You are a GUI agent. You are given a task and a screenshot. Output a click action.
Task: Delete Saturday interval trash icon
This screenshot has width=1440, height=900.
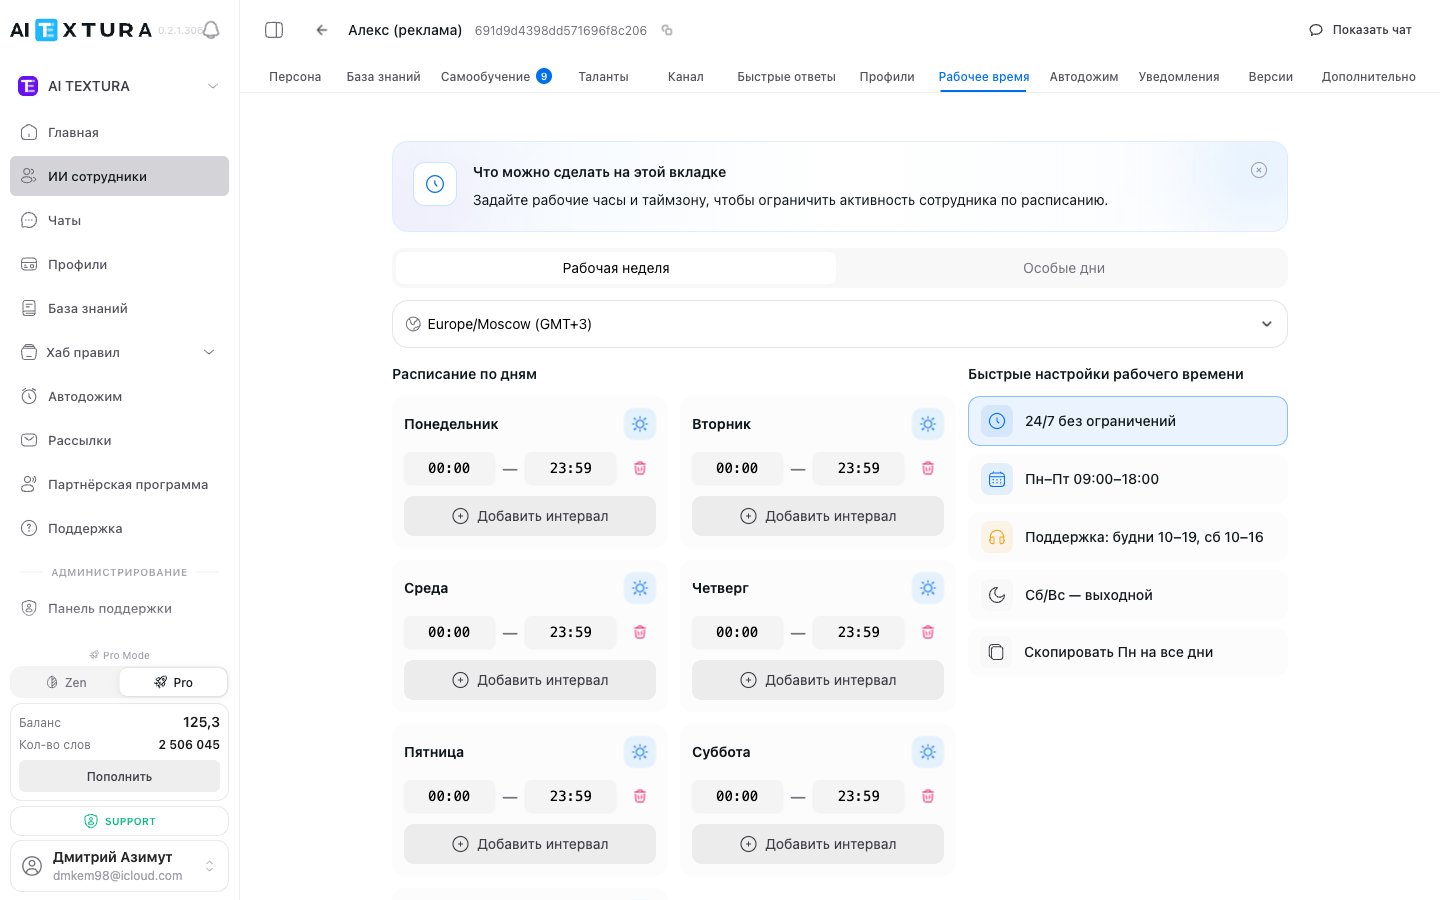click(928, 796)
